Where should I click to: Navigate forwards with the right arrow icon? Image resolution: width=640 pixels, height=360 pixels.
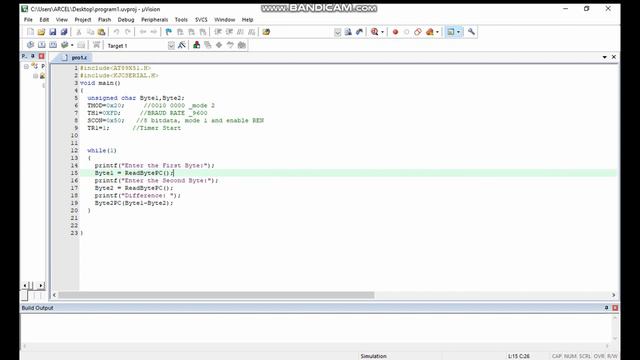[154, 32]
